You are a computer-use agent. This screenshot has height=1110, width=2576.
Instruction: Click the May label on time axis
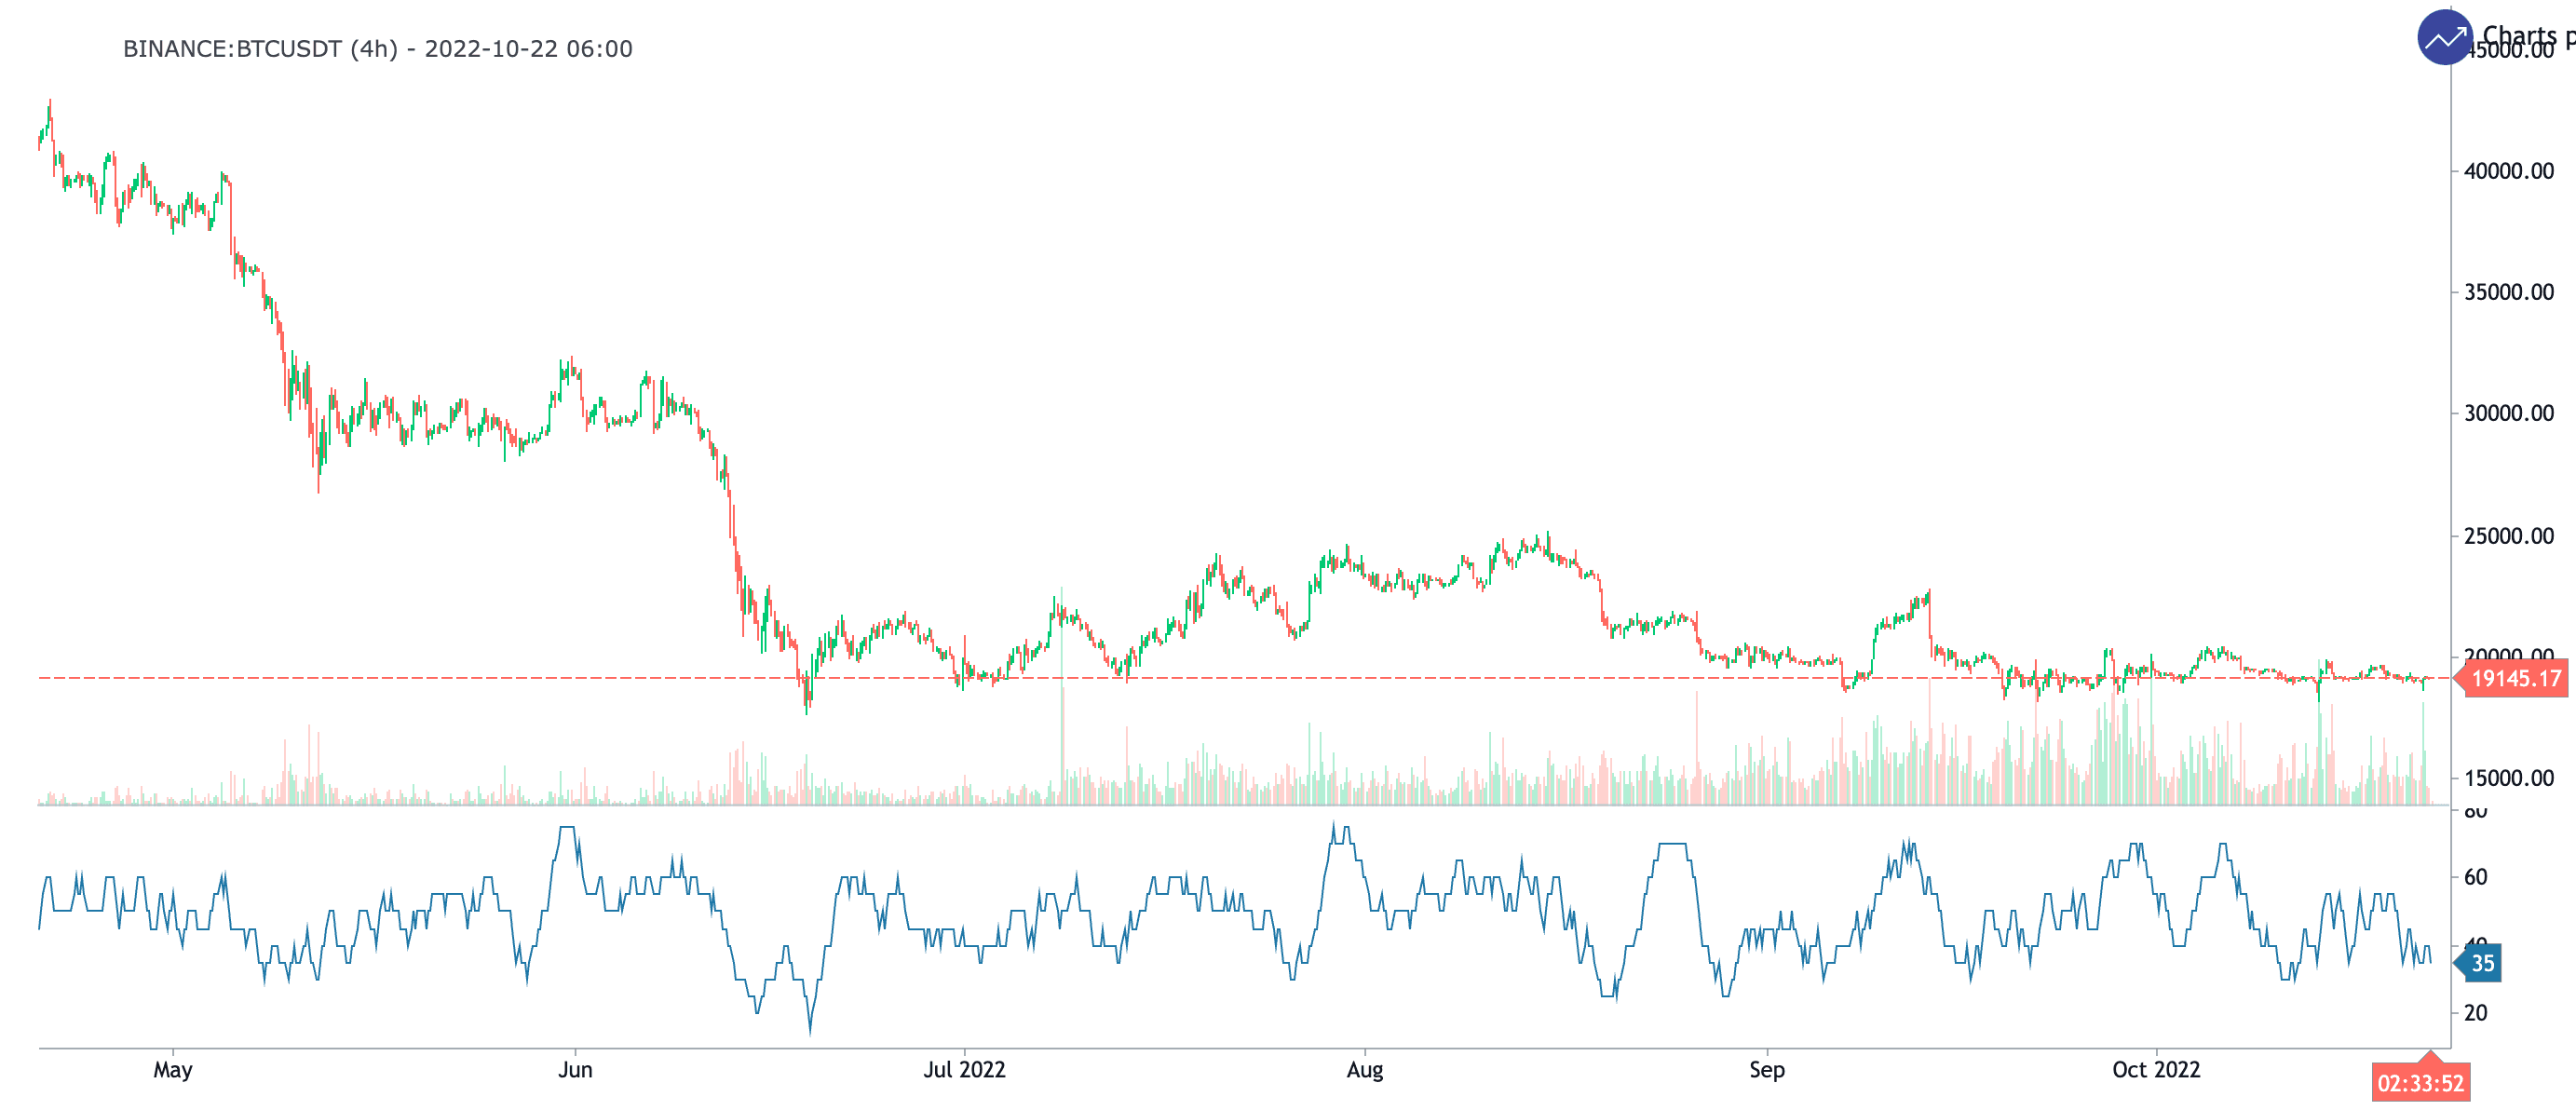172,1070
